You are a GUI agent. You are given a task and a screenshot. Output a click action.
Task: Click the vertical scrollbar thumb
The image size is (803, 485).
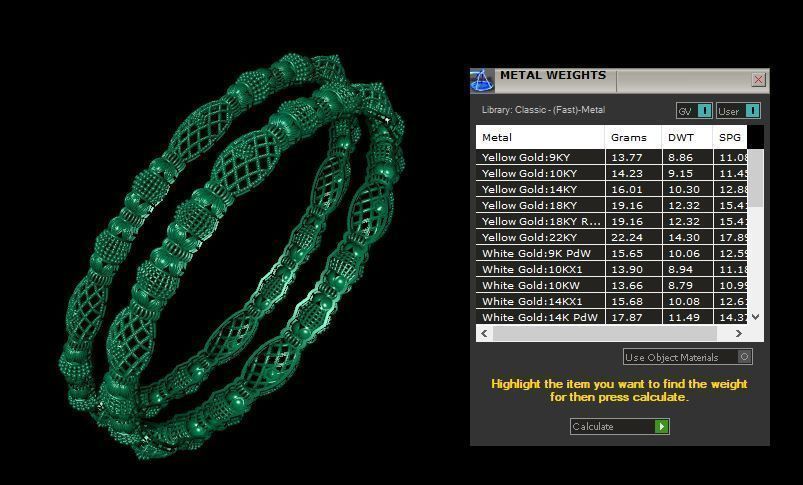pos(755,179)
